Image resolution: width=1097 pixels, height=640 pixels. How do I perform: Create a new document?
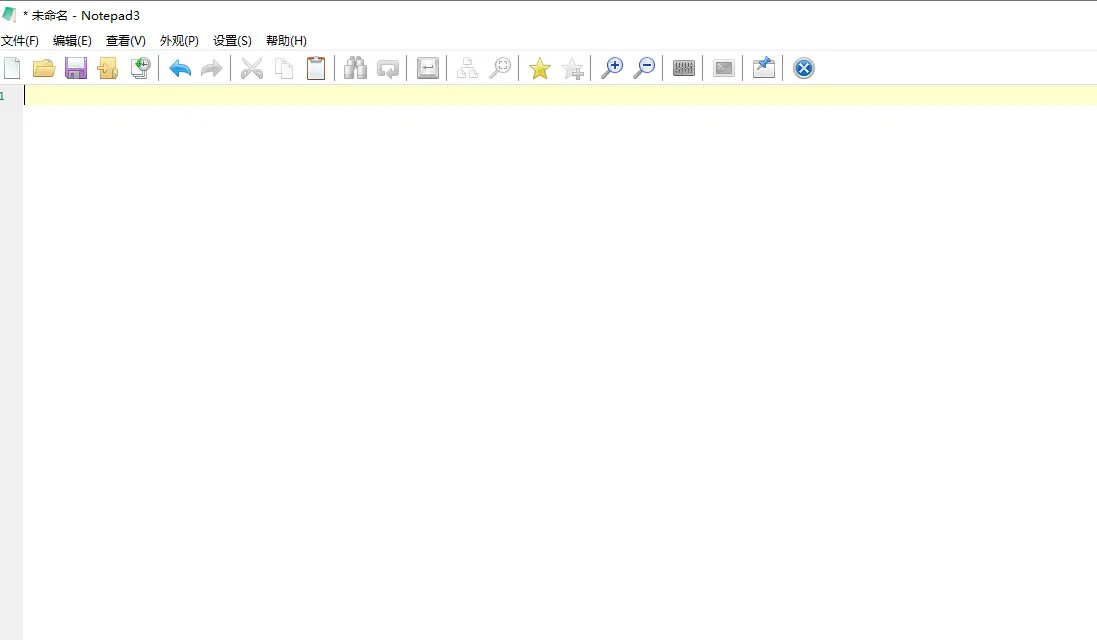click(13, 67)
